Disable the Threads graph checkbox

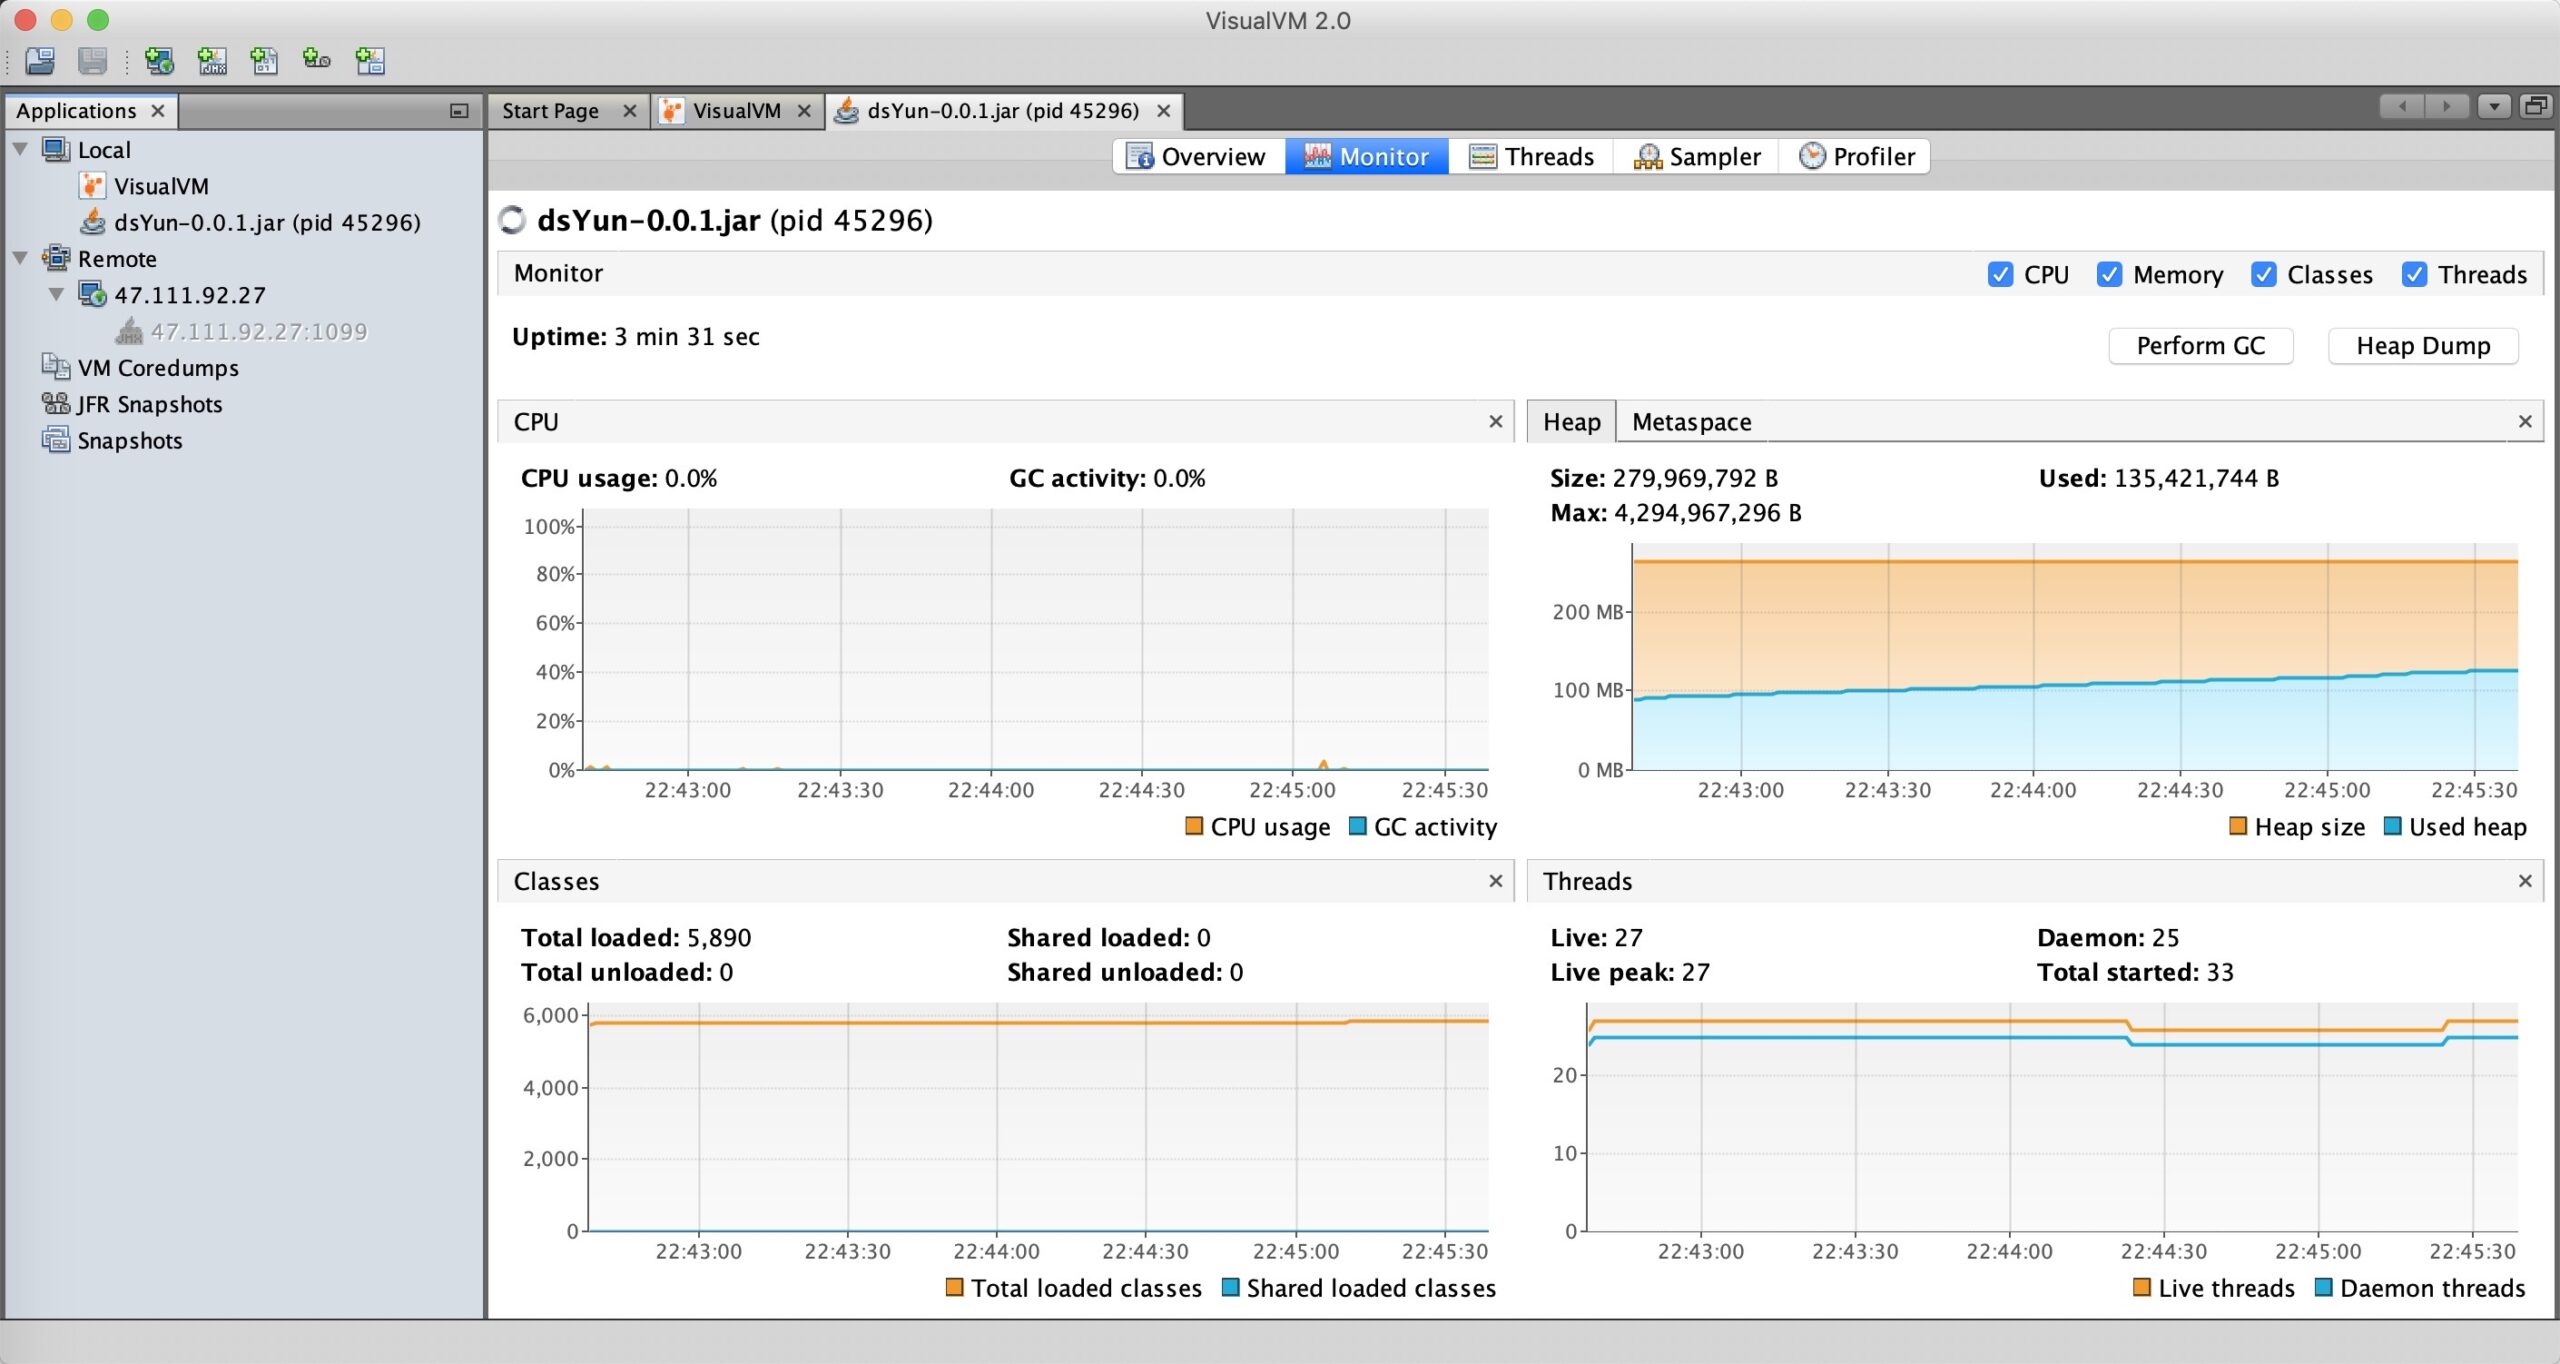[x=2413, y=275]
